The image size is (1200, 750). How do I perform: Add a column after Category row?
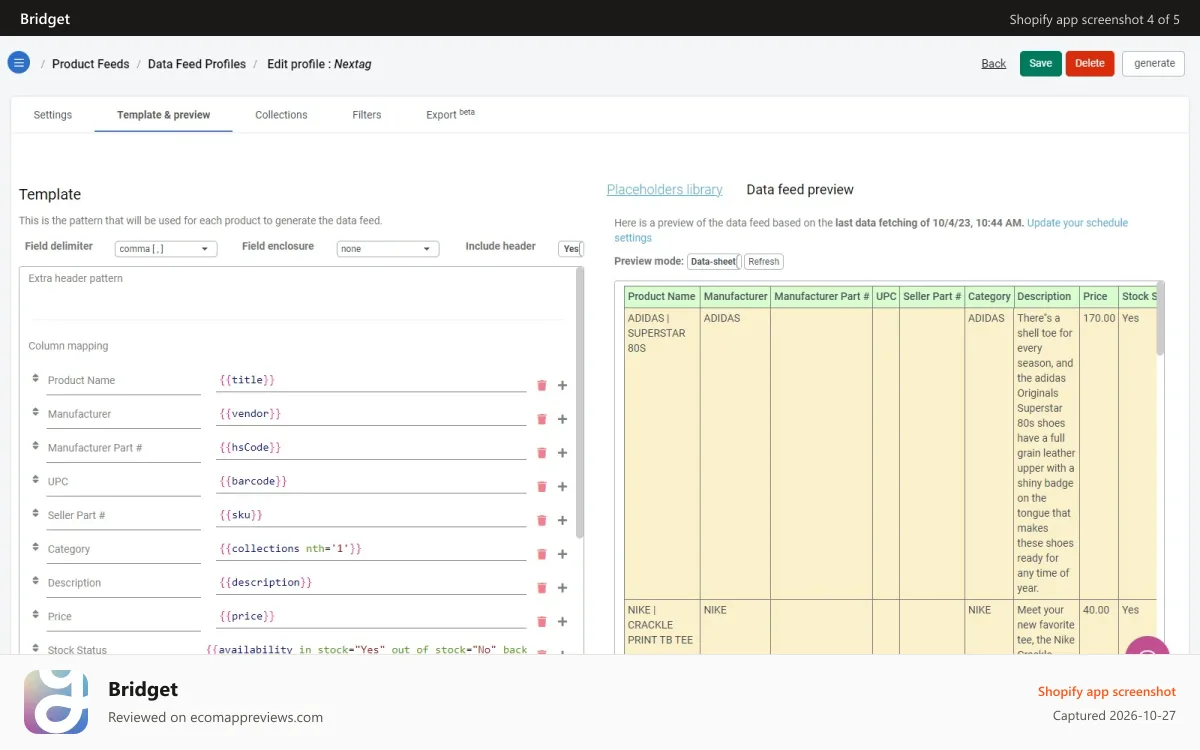point(562,554)
